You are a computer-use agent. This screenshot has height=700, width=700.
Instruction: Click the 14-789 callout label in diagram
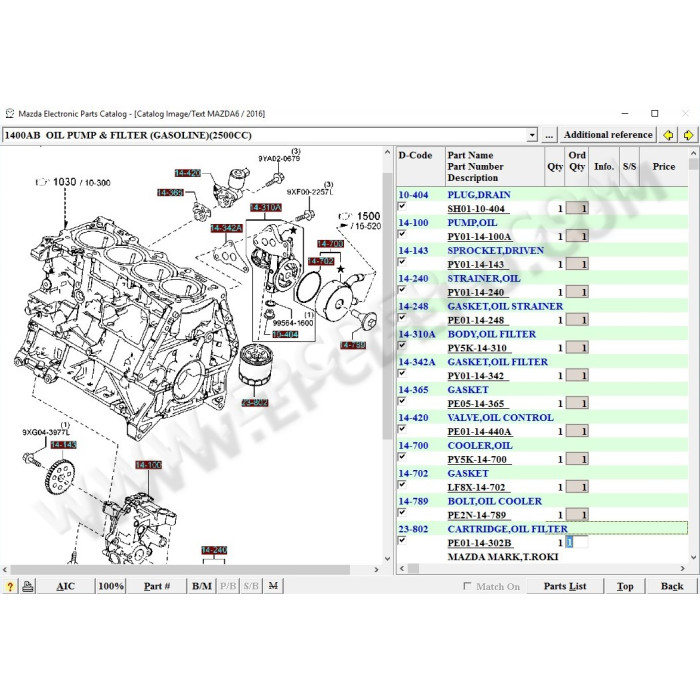tap(353, 345)
